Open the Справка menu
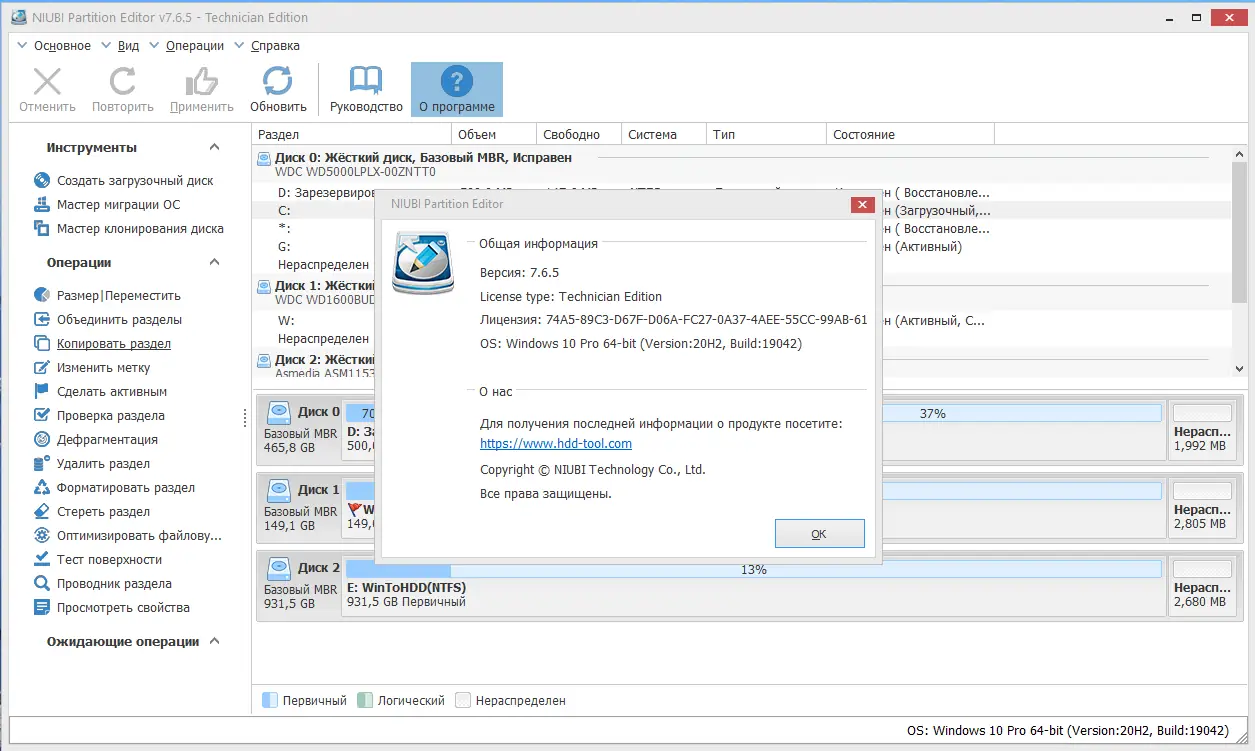 pyautogui.click(x=273, y=45)
